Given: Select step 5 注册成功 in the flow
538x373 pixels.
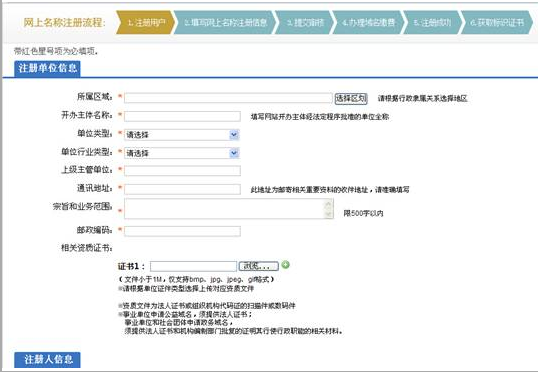Looking at the screenshot, I should point(432,23).
